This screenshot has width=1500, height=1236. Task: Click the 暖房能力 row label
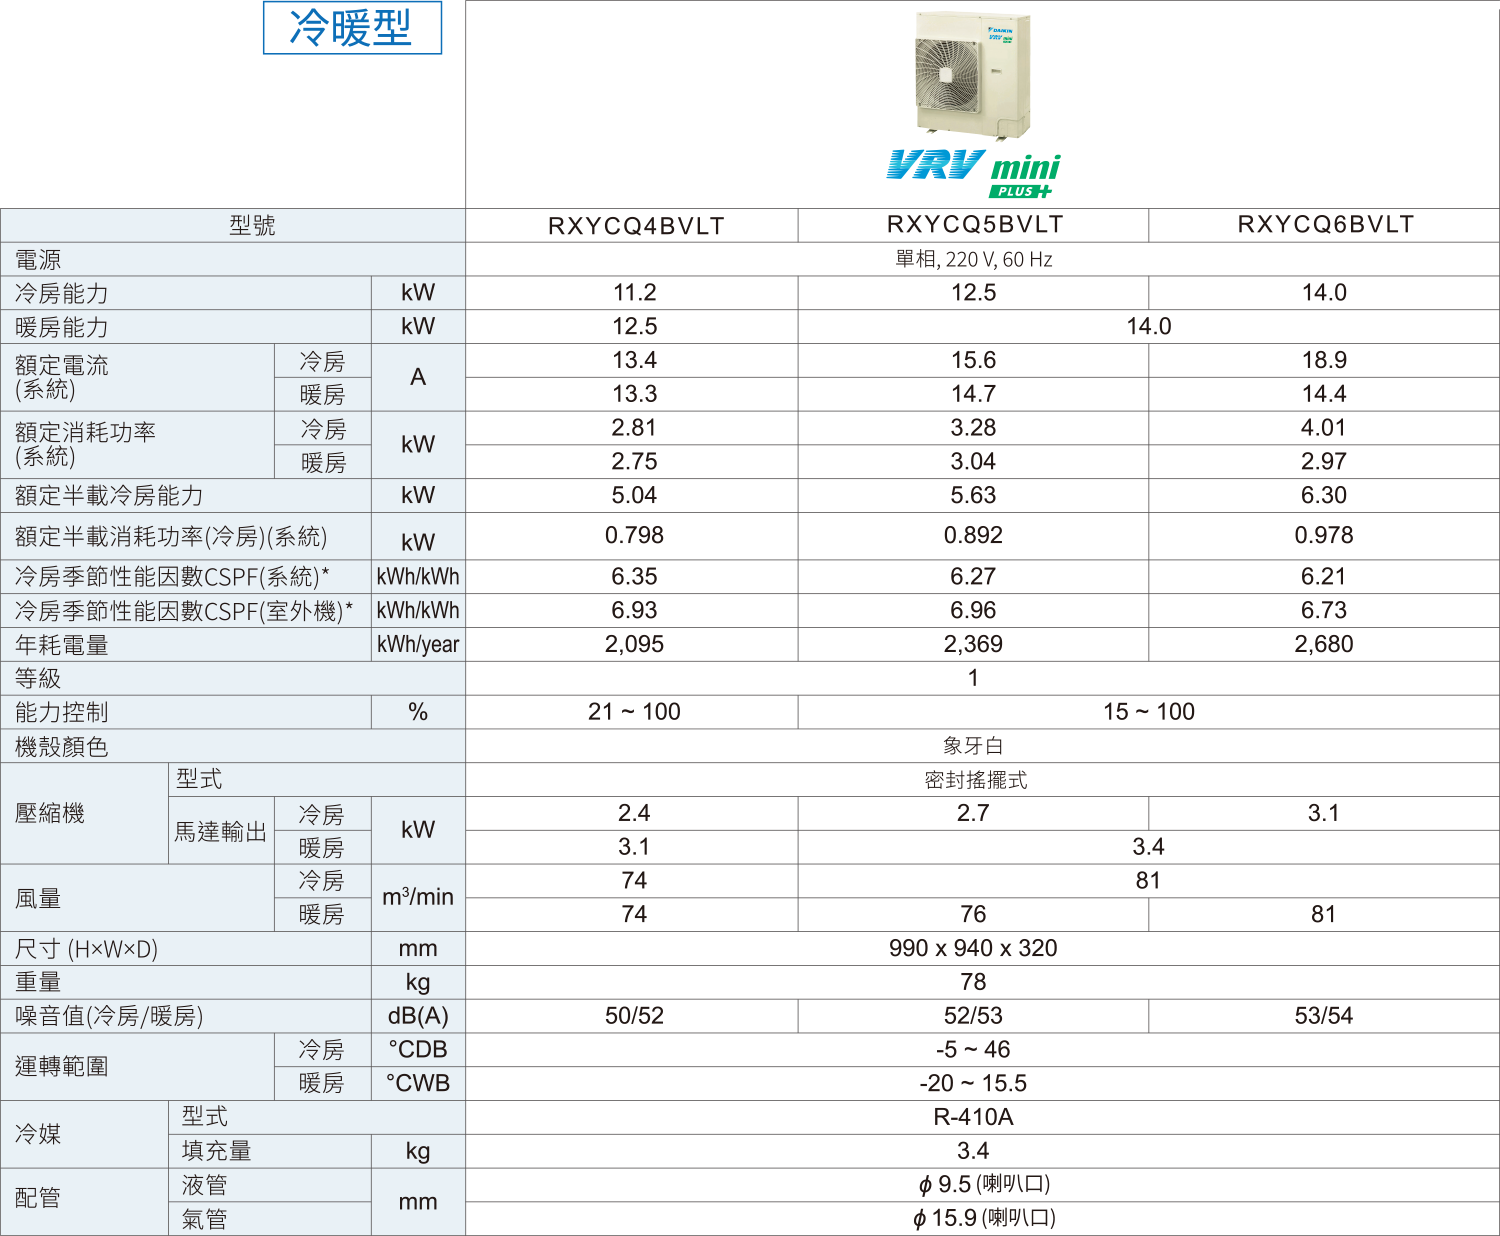tap(62, 328)
